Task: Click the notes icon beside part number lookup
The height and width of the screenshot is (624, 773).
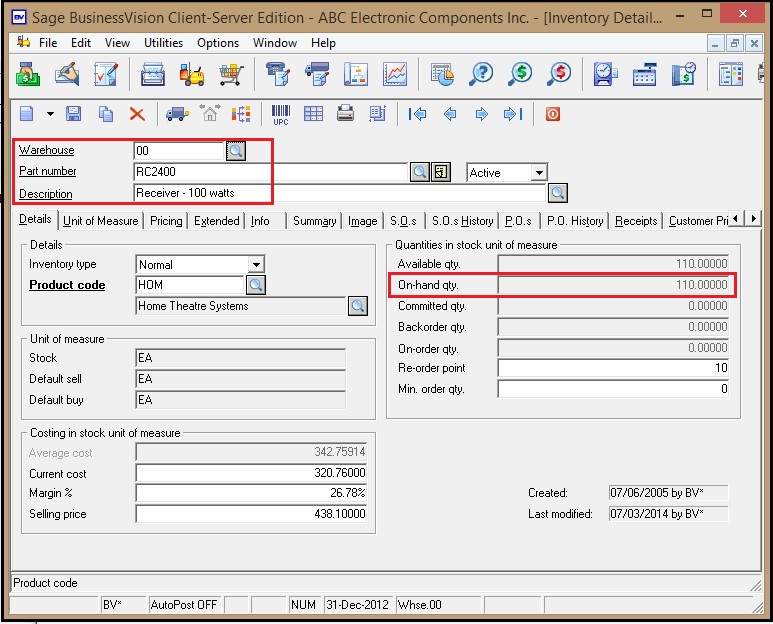Action: 441,172
